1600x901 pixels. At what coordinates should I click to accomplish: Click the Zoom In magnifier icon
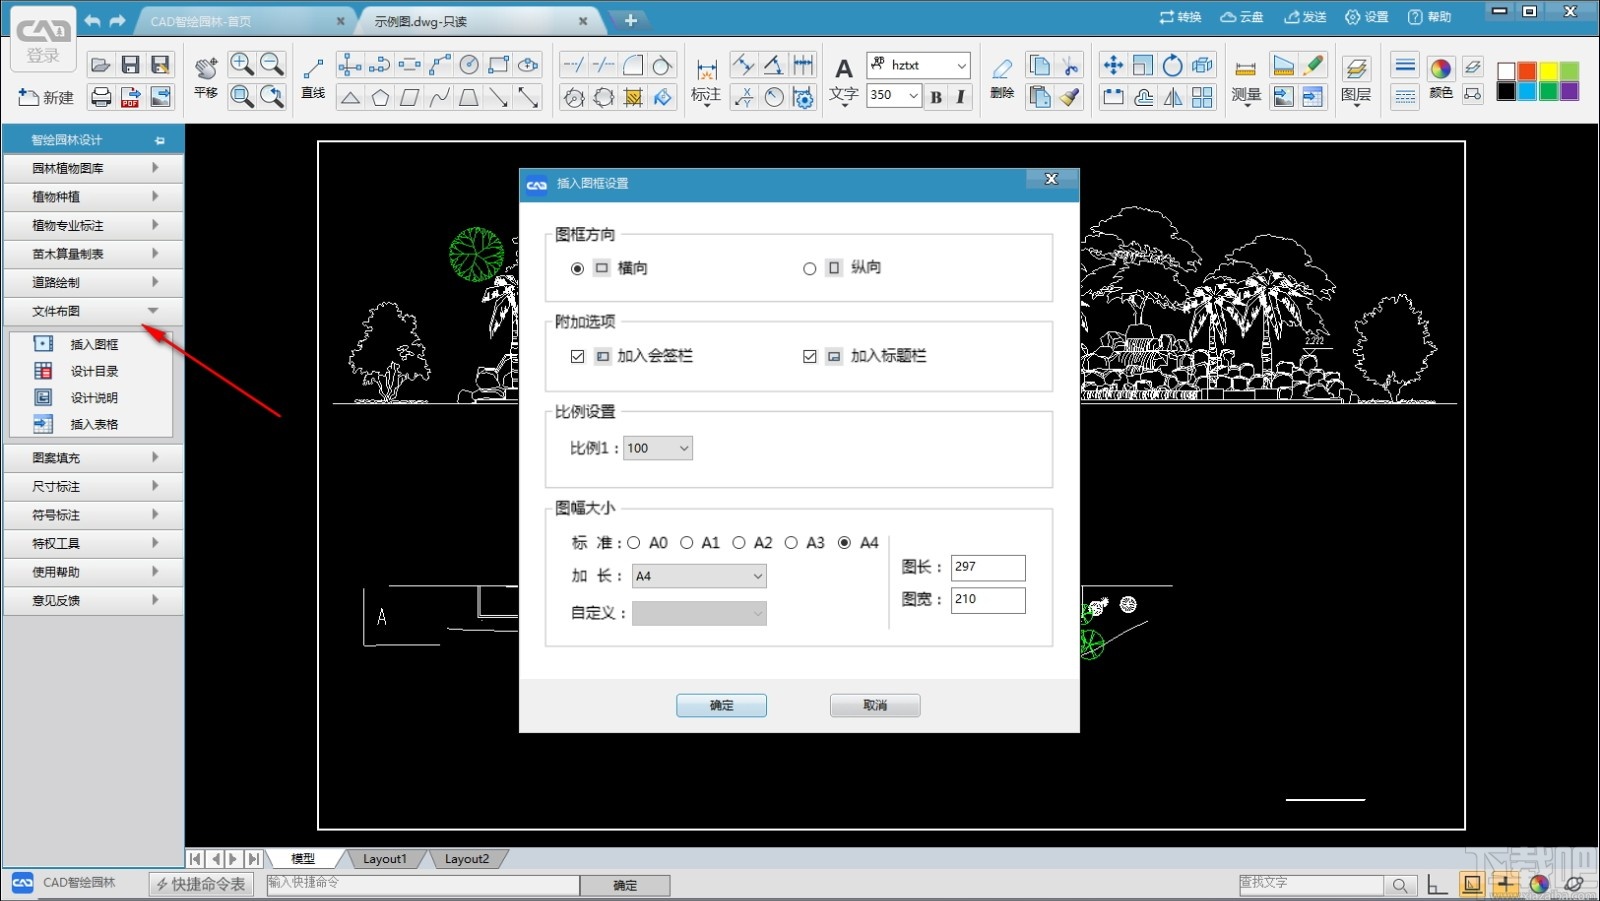240,63
